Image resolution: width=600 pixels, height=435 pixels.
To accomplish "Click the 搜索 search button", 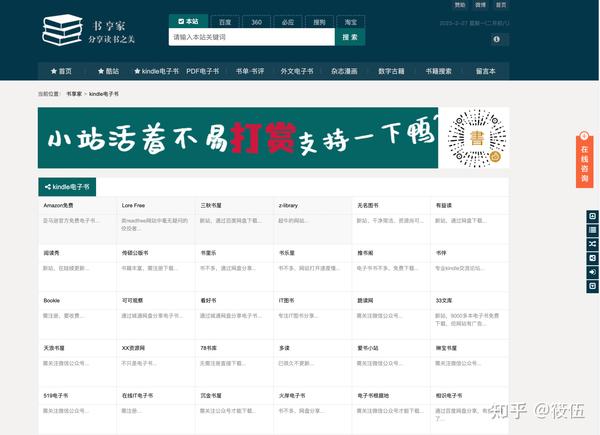I will [x=350, y=37].
